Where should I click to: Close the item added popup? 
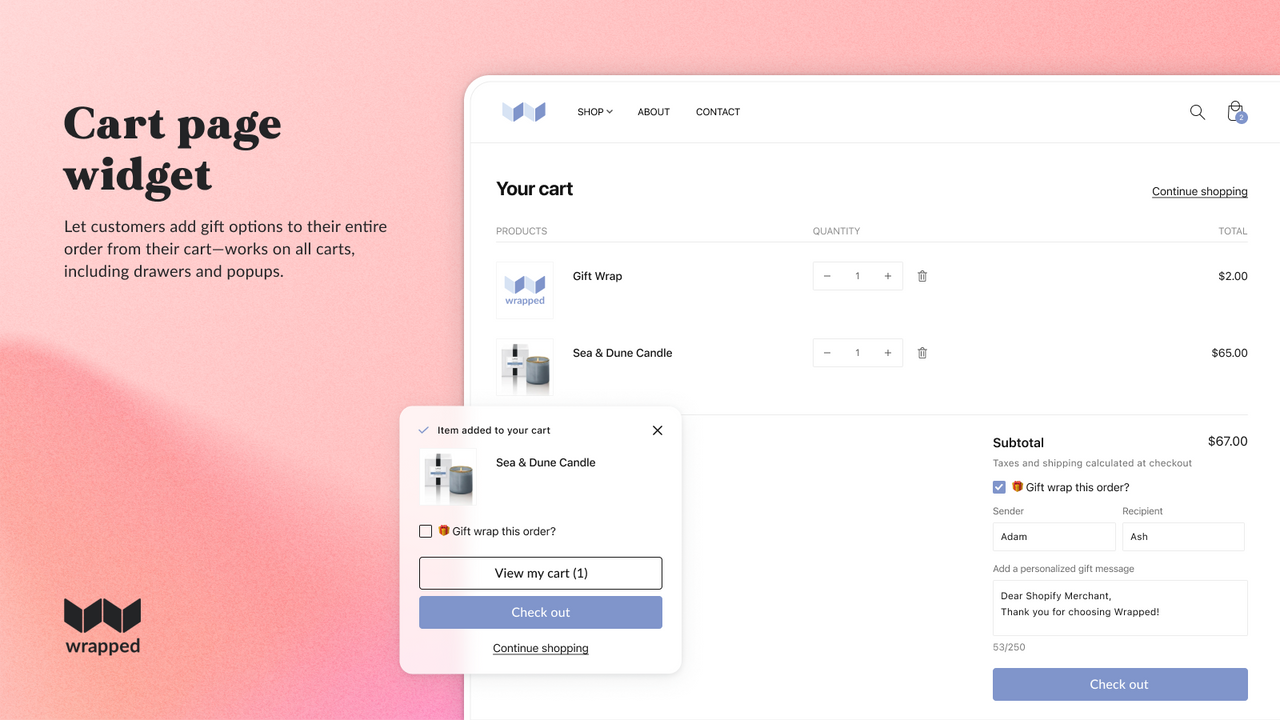click(x=657, y=430)
